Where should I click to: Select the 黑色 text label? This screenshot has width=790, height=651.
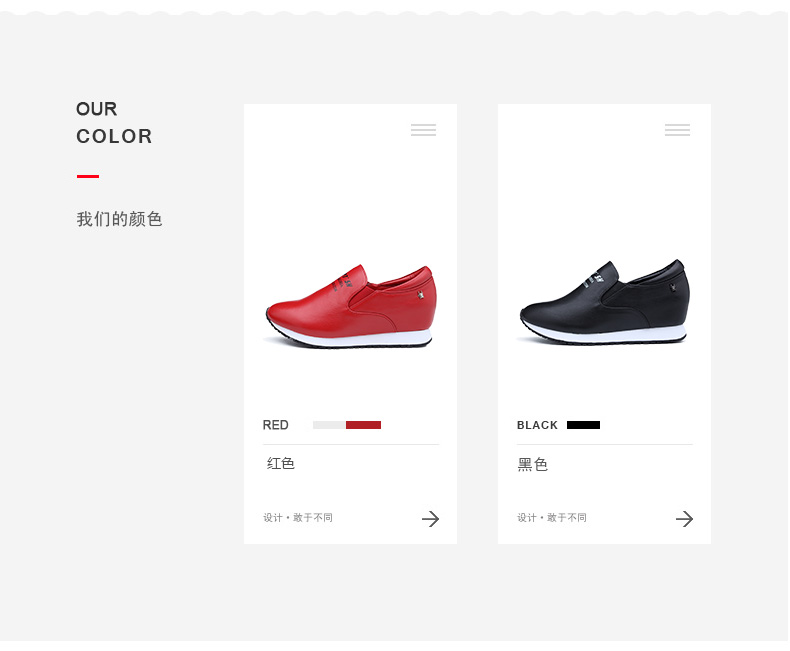[533, 464]
